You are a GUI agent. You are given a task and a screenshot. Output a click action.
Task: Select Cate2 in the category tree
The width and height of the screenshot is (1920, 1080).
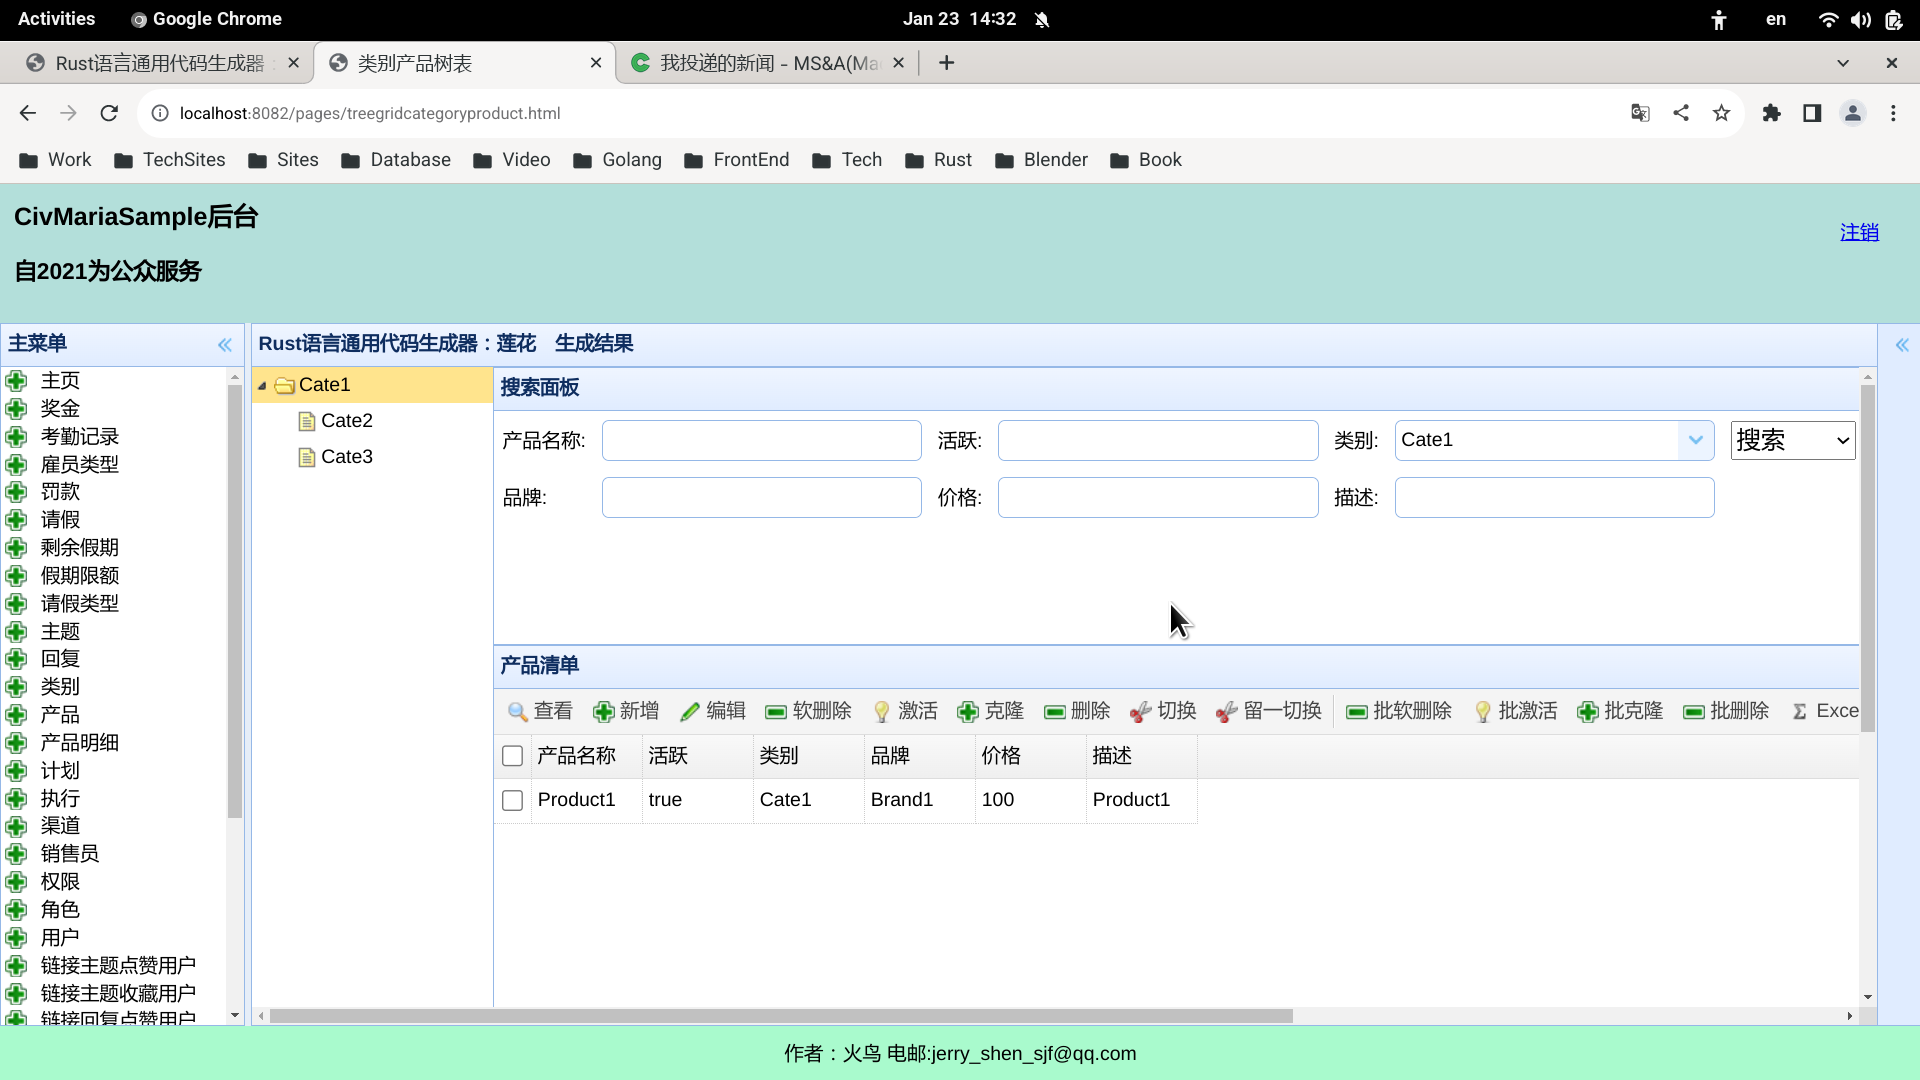pos(346,421)
